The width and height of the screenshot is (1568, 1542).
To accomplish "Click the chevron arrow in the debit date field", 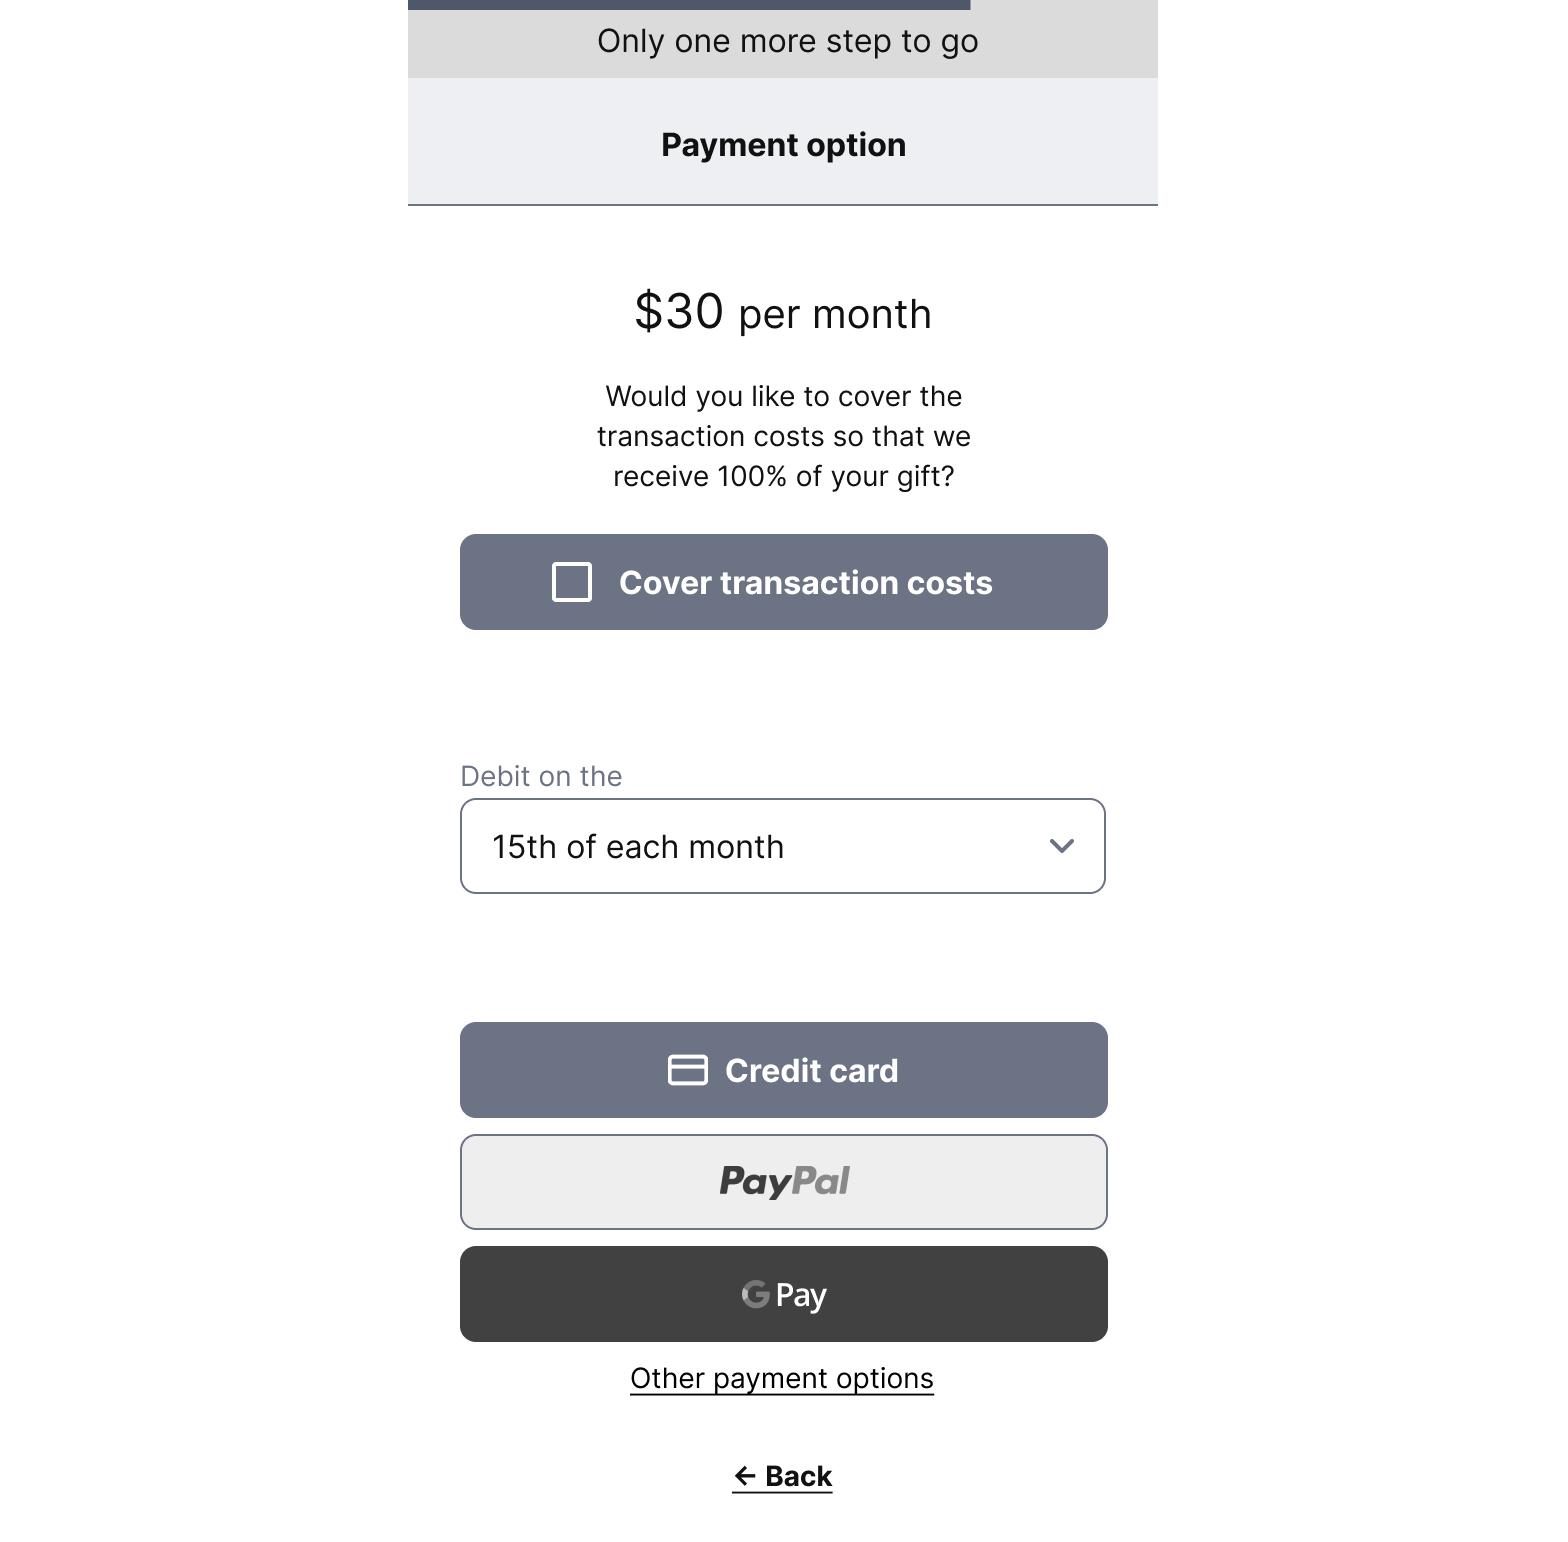I will pyautogui.click(x=1062, y=846).
